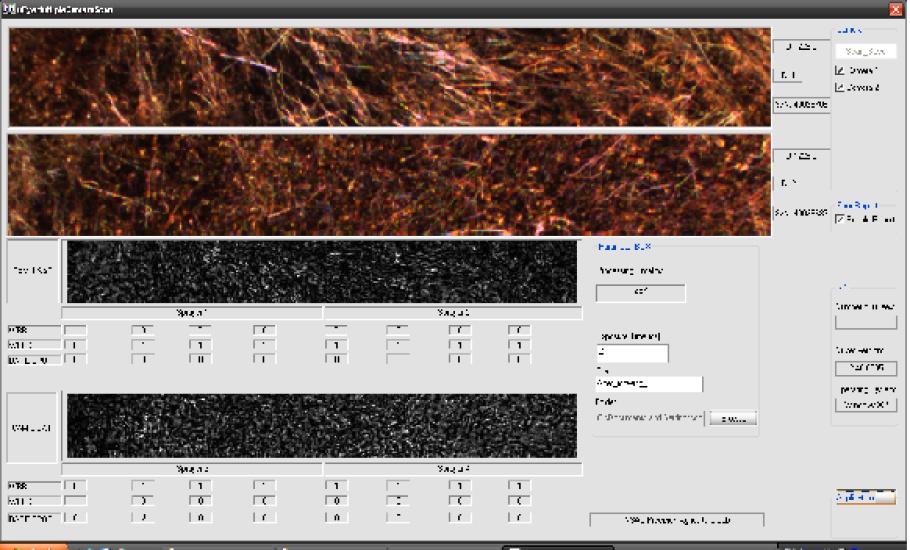Click the file name text box above the Folder label

click(x=649, y=383)
